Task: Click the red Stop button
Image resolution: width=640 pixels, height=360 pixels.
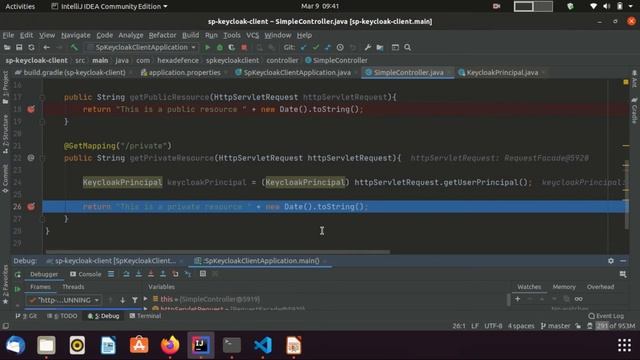Action: 244,47
